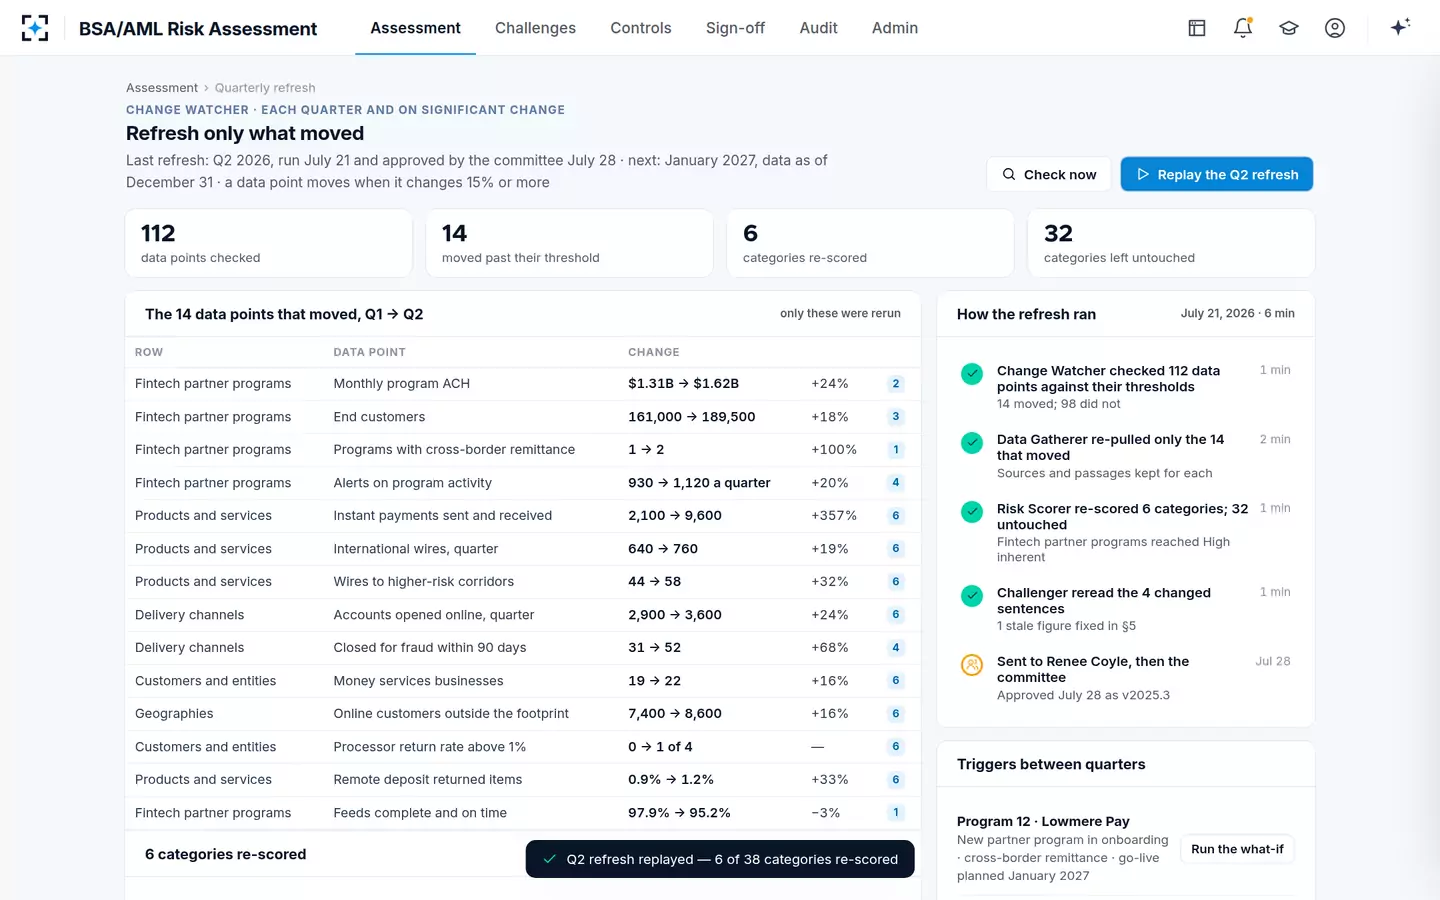1440x900 pixels.
Task: Run the what-if for Lowmere Pay
Action: coord(1237,849)
